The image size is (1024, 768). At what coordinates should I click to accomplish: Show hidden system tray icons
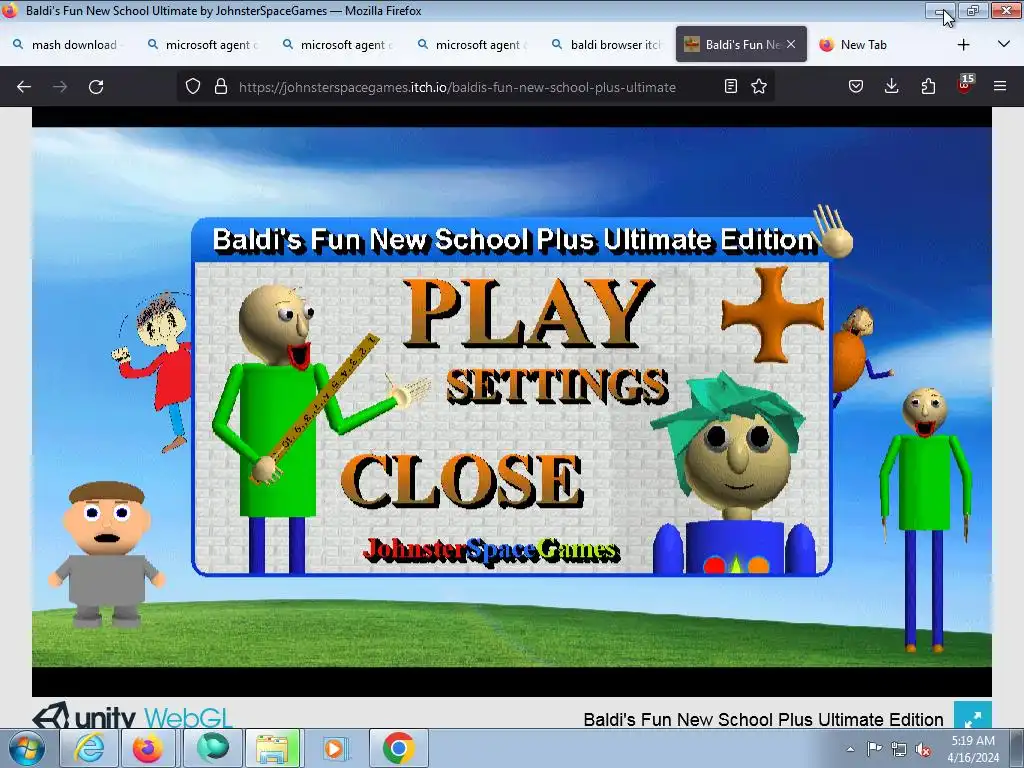click(x=850, y=749)
